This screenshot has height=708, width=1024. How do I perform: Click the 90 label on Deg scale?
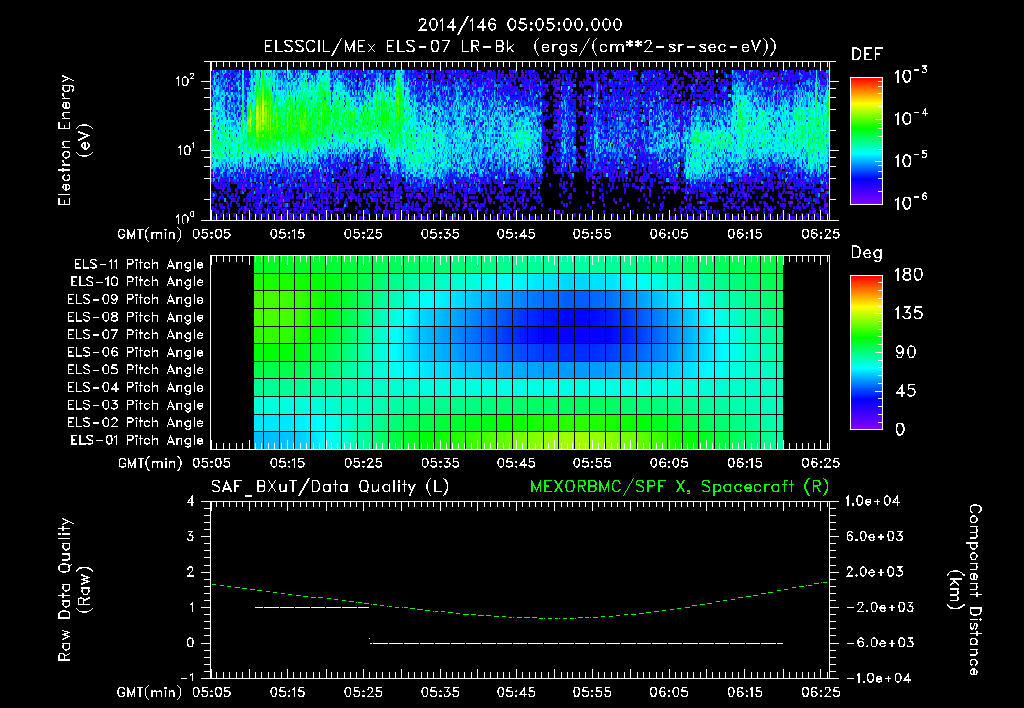point(905,353)
